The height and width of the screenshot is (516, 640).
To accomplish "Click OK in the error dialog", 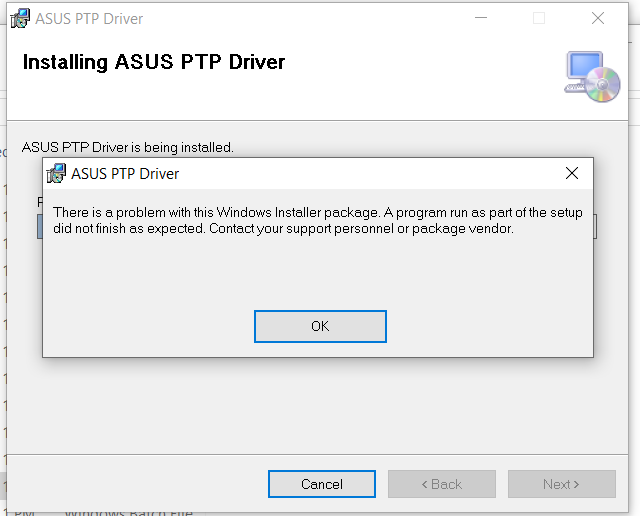I will 320,326.
